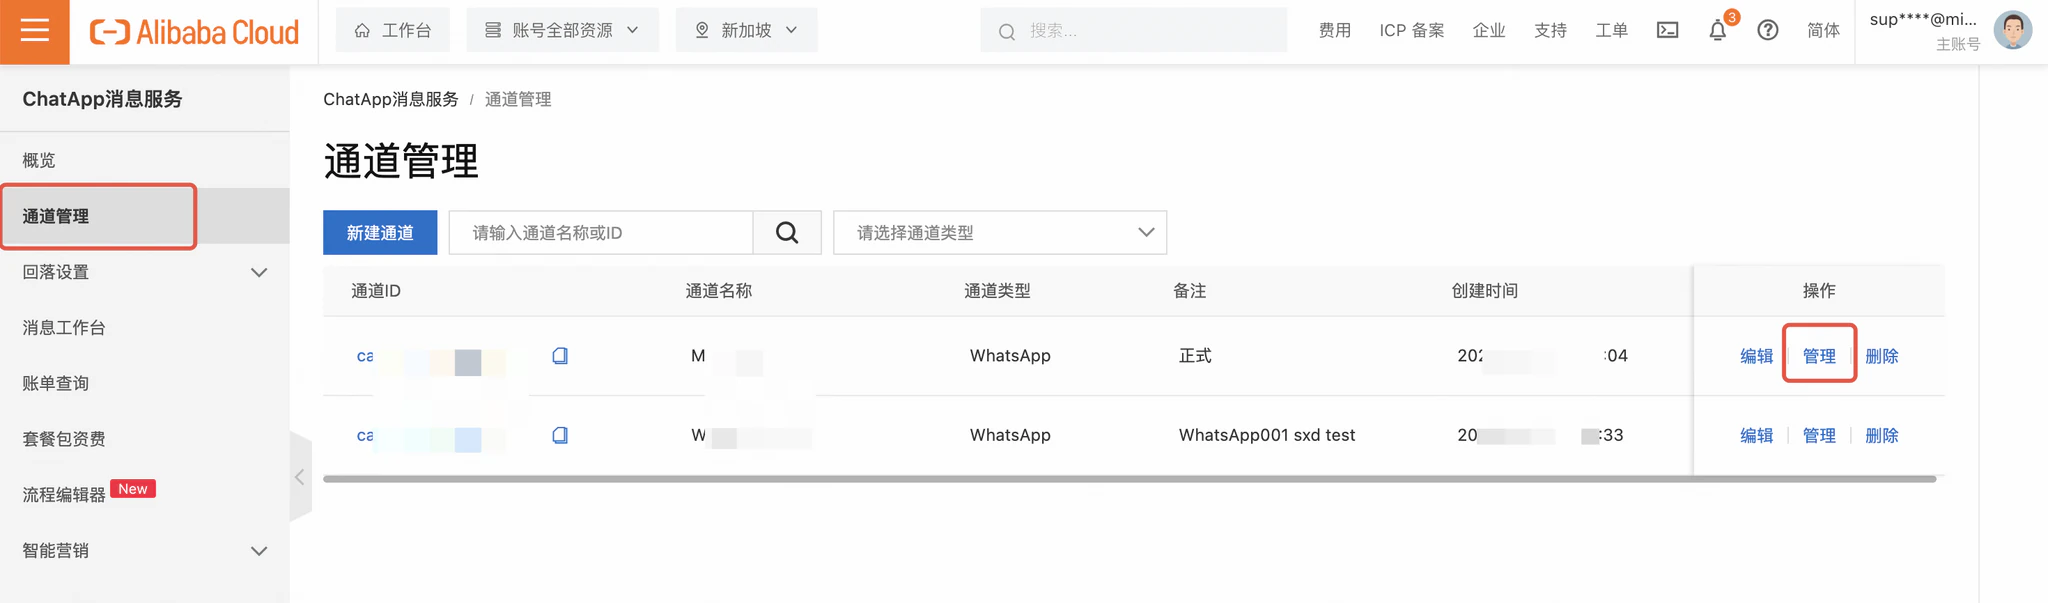The image size is (2048, 603).
Task: Open the 支持 menu
Action: [1550, 31]
